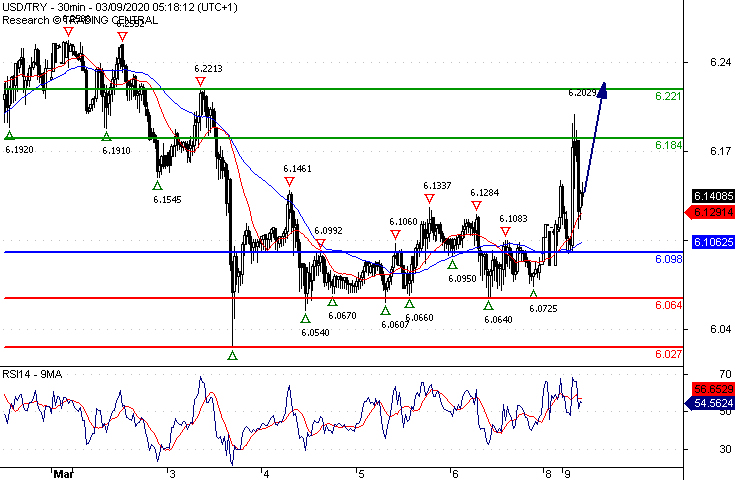The image size is (735, 480).
Task: Click the blue 6.10625 moving average tag
Action: [x=713, y=242]
